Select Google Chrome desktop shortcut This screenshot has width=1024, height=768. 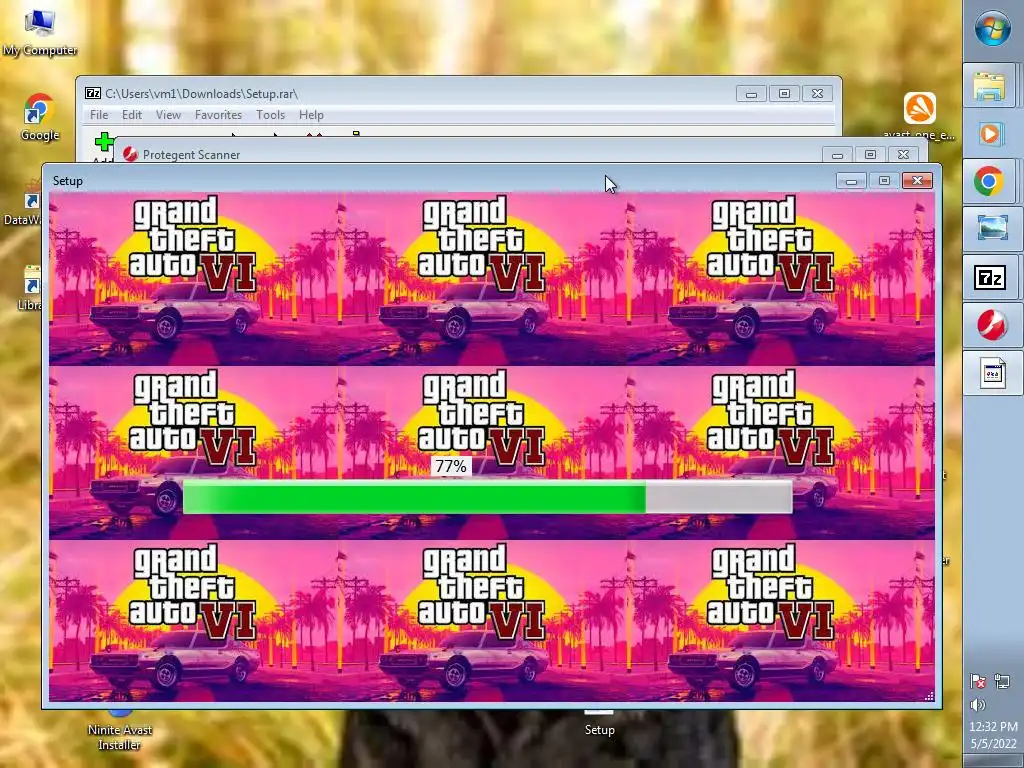[39, 118]
